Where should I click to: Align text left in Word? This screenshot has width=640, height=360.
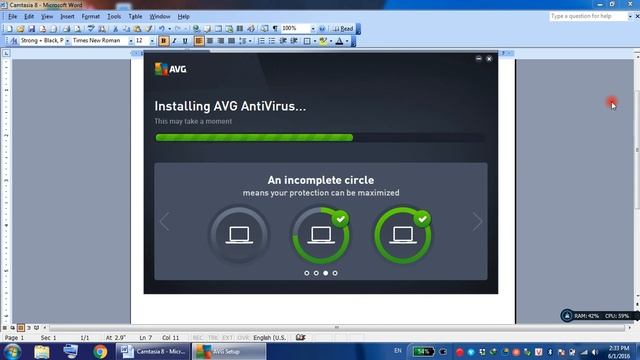pos(199,41)
